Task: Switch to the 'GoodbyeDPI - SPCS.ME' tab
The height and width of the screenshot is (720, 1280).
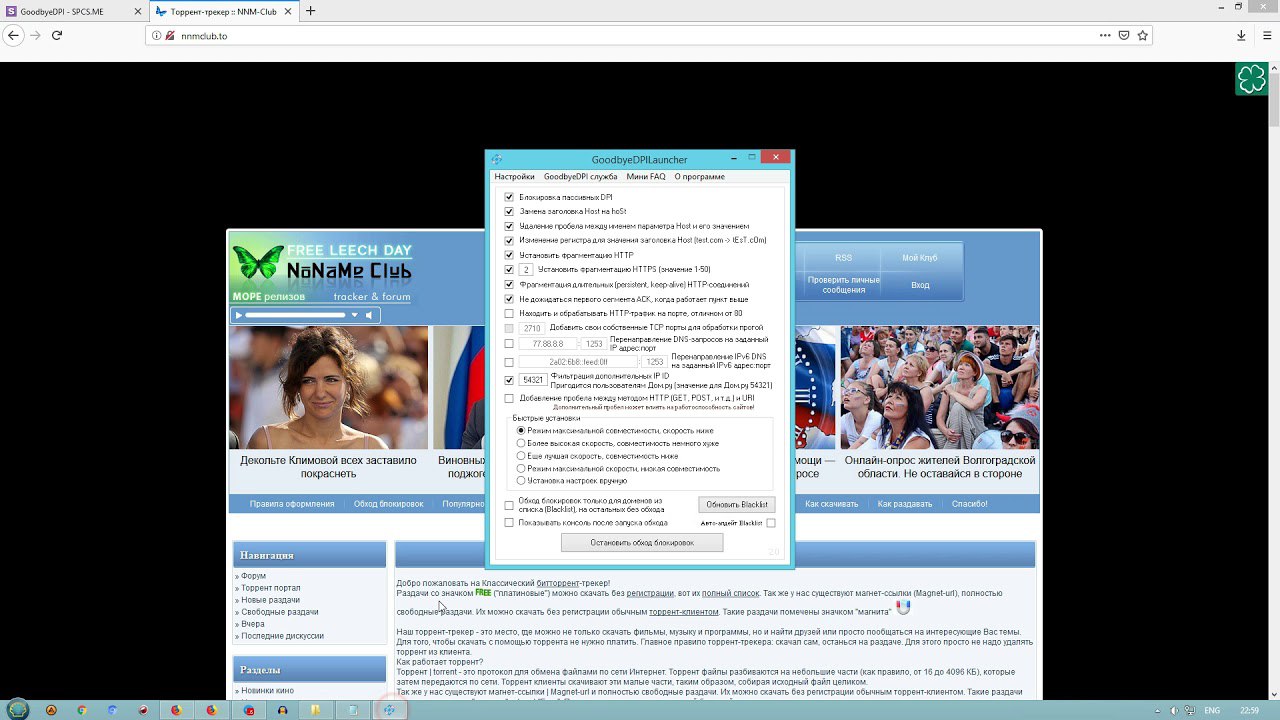Action: [72, 11]
